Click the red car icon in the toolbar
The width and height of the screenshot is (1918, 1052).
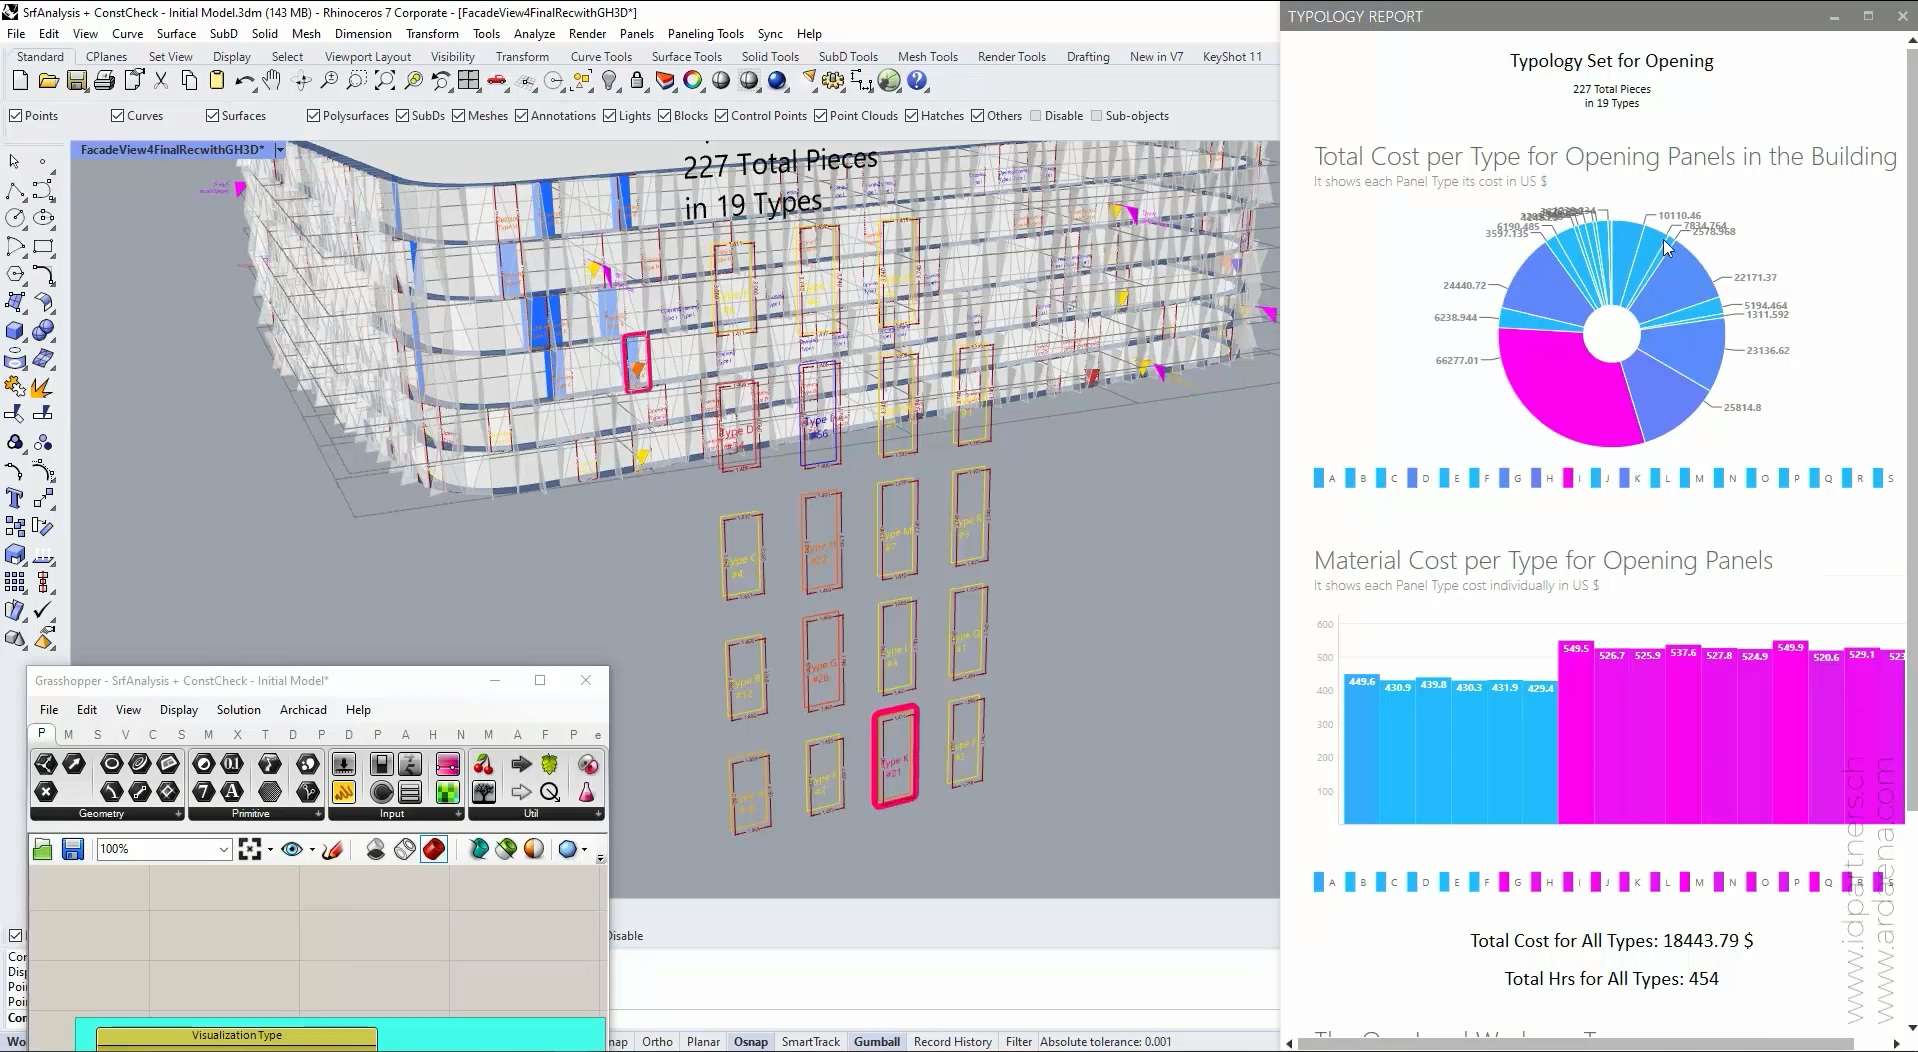pos(497,81)
